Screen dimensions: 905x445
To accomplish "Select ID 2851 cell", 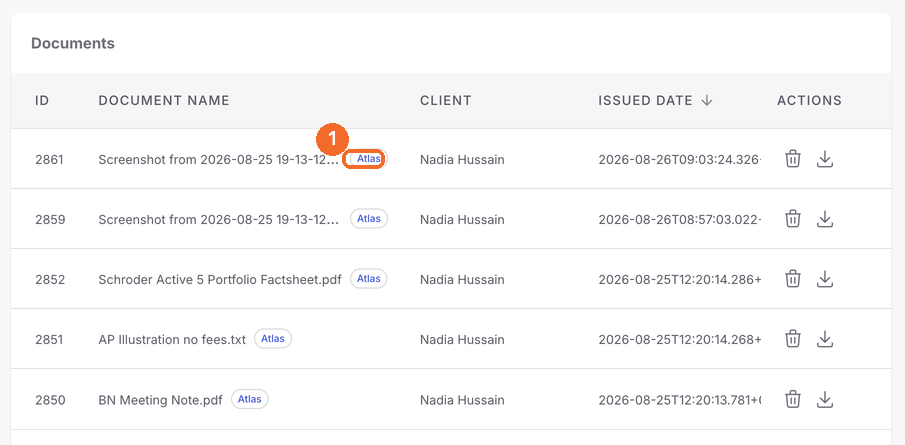I will point(49,339).
